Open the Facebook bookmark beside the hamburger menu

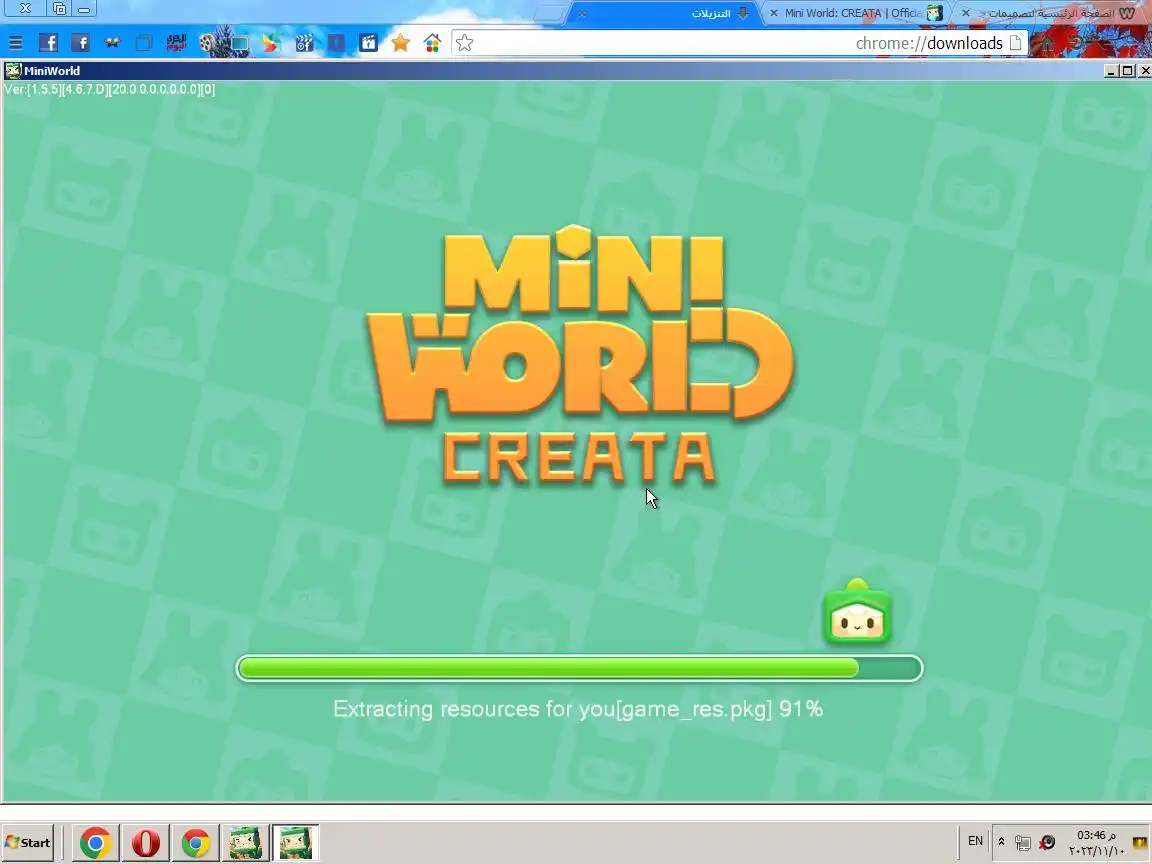48,43
